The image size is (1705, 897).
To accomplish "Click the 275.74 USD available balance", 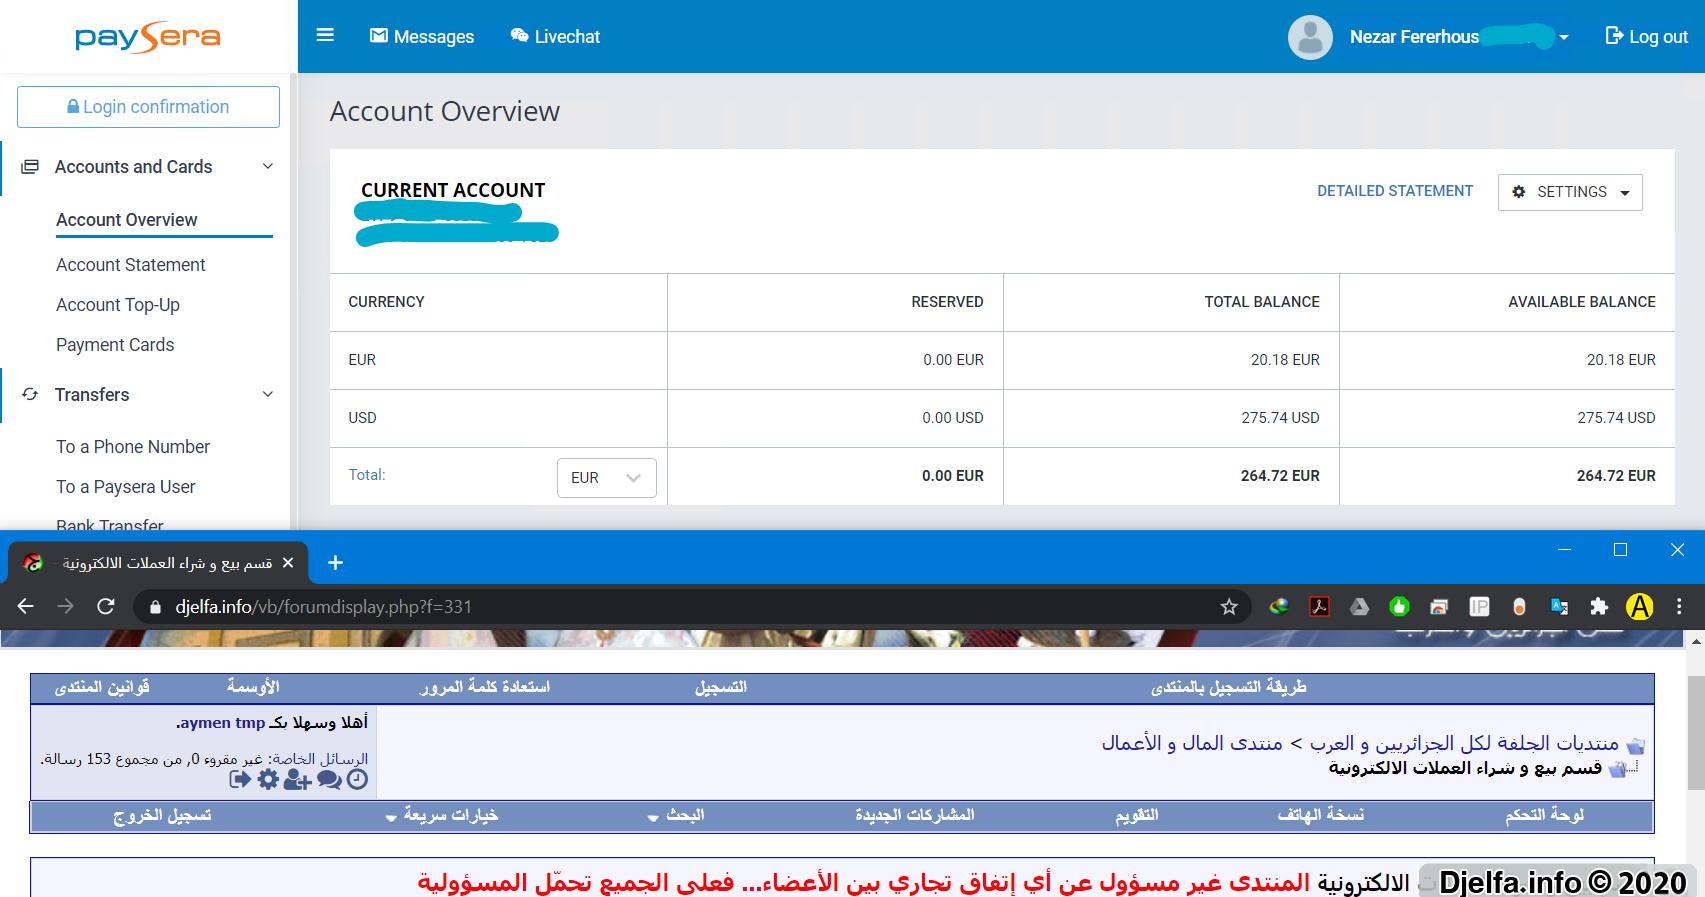I will [x=1616, y=418].
